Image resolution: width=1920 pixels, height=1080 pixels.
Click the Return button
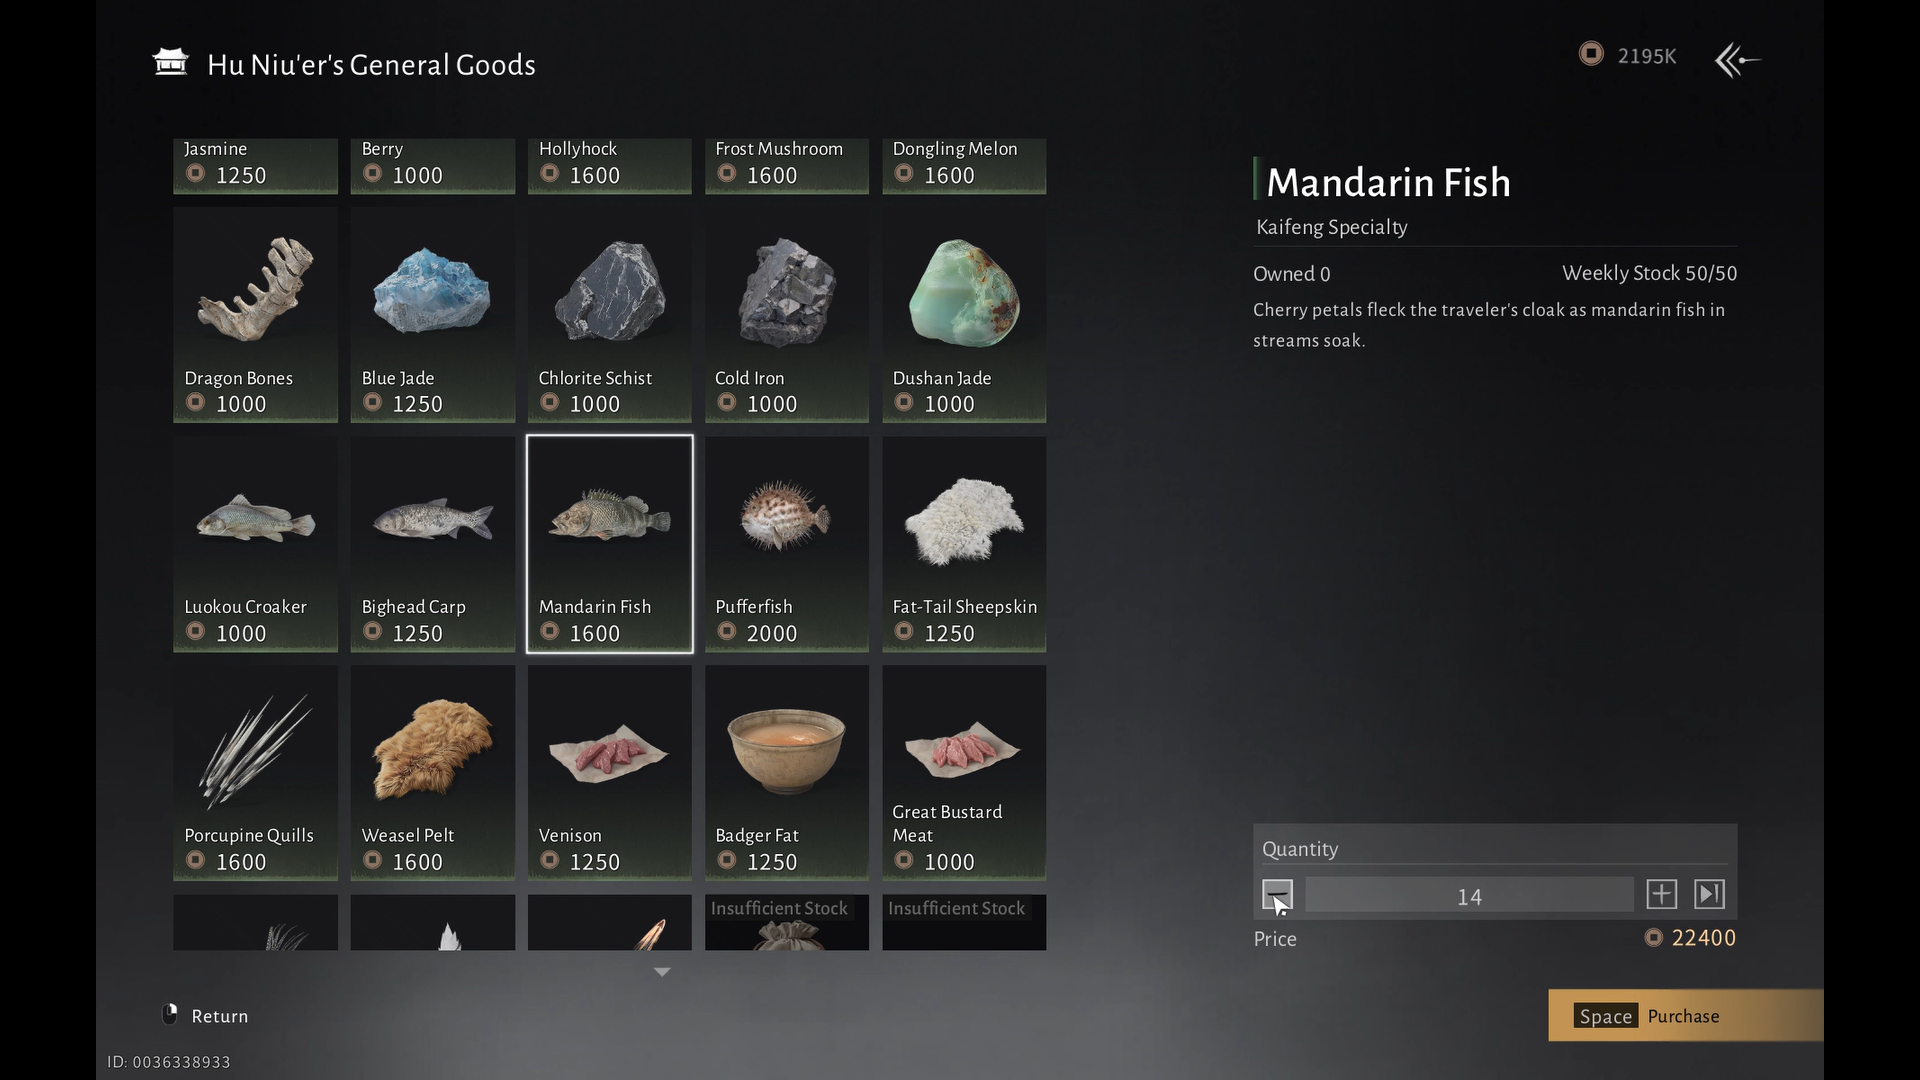coord(206,1016)
